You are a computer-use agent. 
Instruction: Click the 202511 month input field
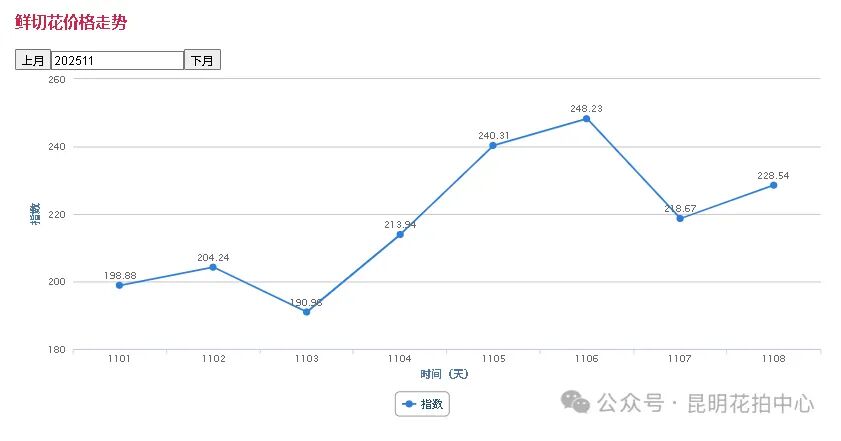[x=117, y=60]
